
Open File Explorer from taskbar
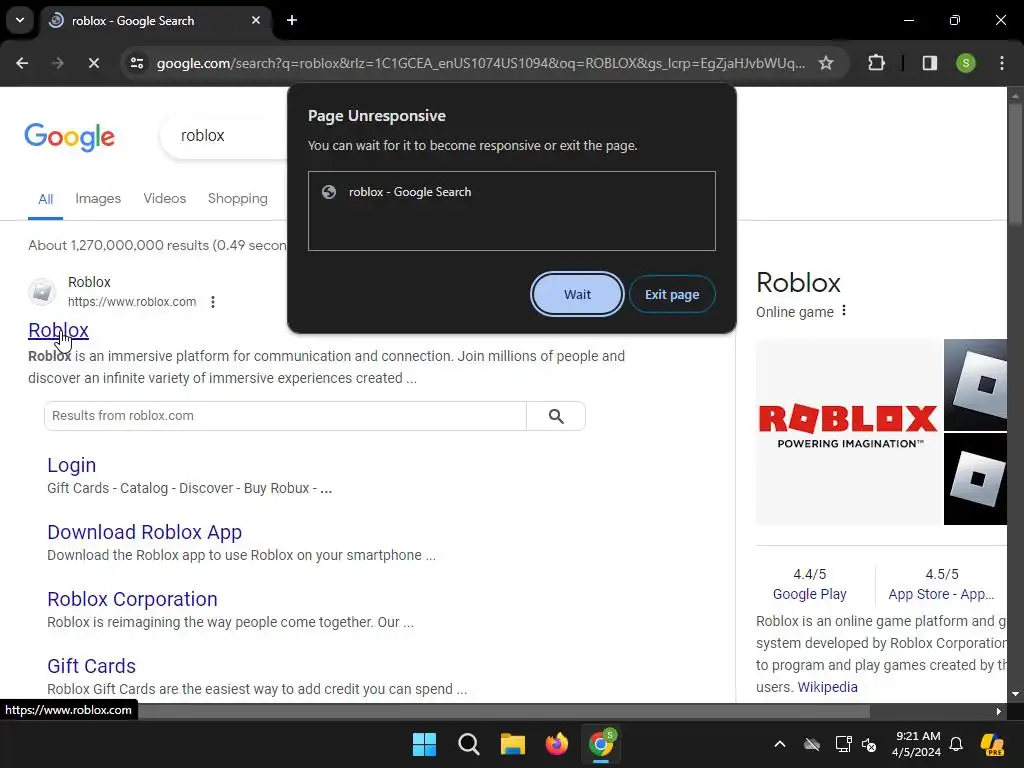coord(513,744)
